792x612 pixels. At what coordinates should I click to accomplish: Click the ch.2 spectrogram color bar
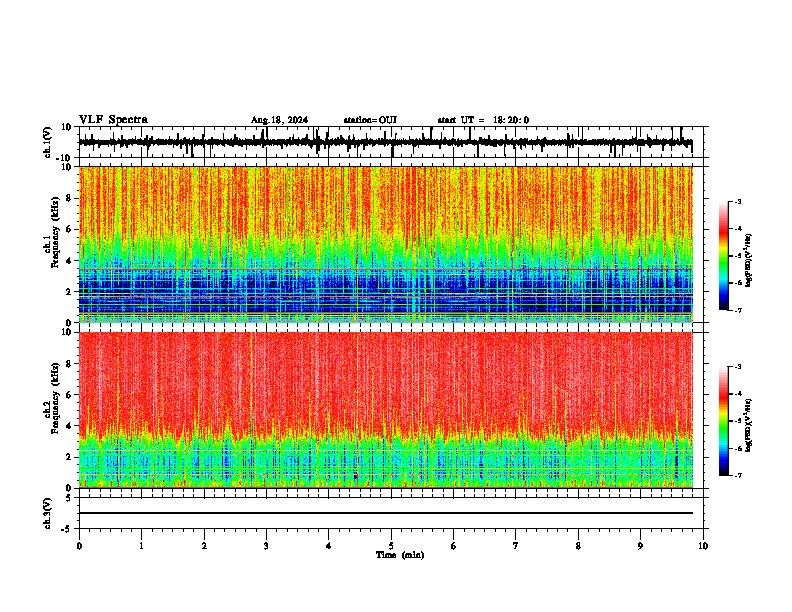click(723, 421)
